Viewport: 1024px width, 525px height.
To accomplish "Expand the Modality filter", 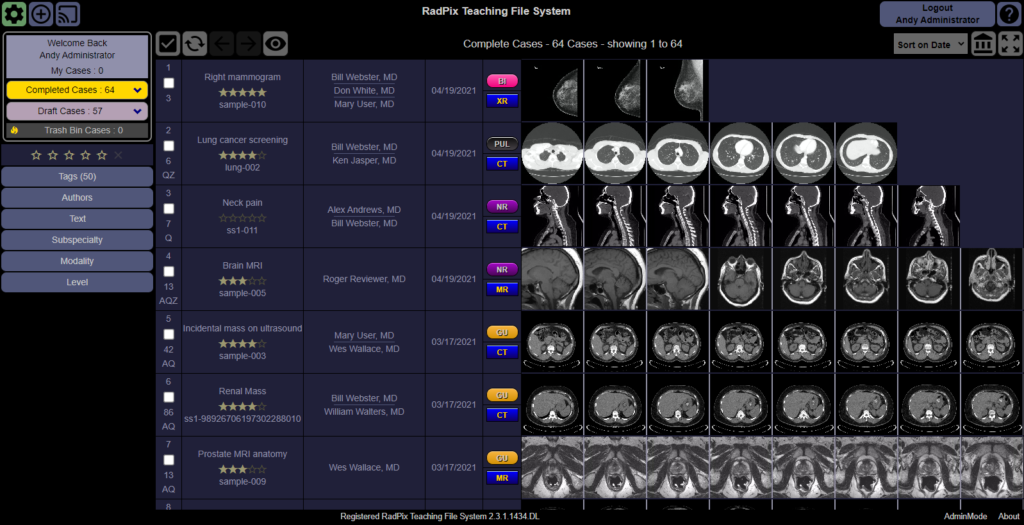I will 77,261.
